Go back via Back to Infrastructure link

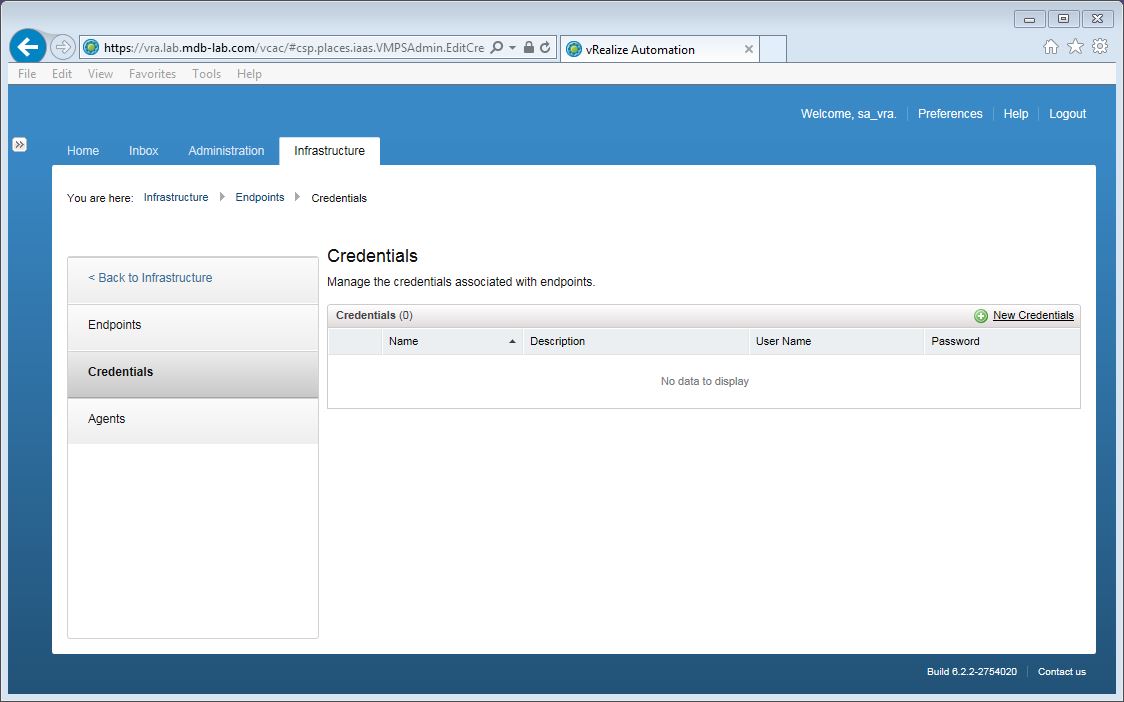[150, 278]
